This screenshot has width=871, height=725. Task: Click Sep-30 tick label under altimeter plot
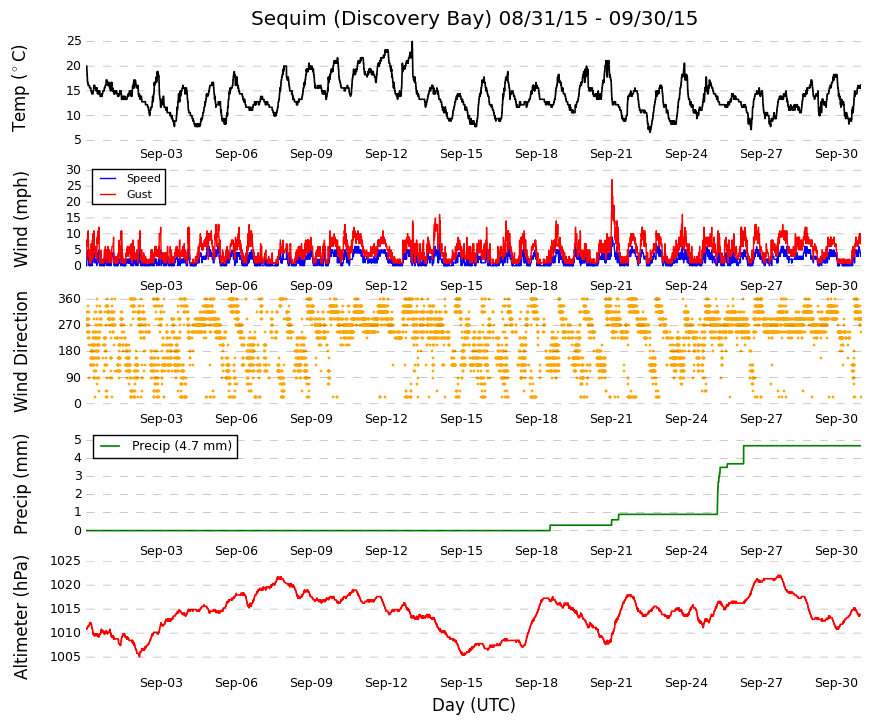click(x=836, y=683)
